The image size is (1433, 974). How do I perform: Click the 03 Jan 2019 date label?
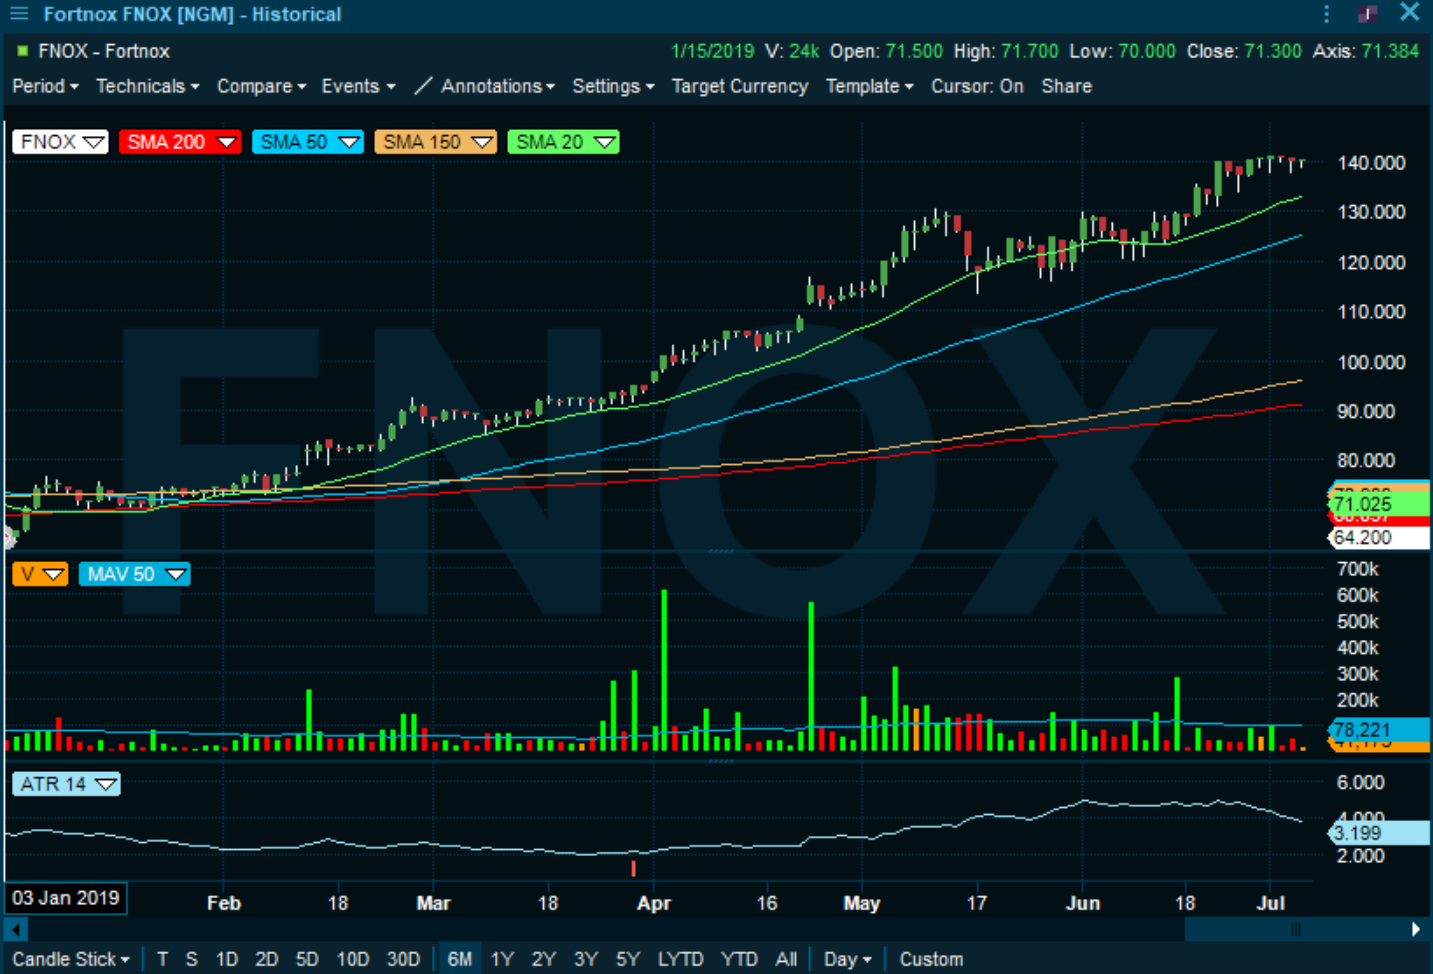[66, 898]
